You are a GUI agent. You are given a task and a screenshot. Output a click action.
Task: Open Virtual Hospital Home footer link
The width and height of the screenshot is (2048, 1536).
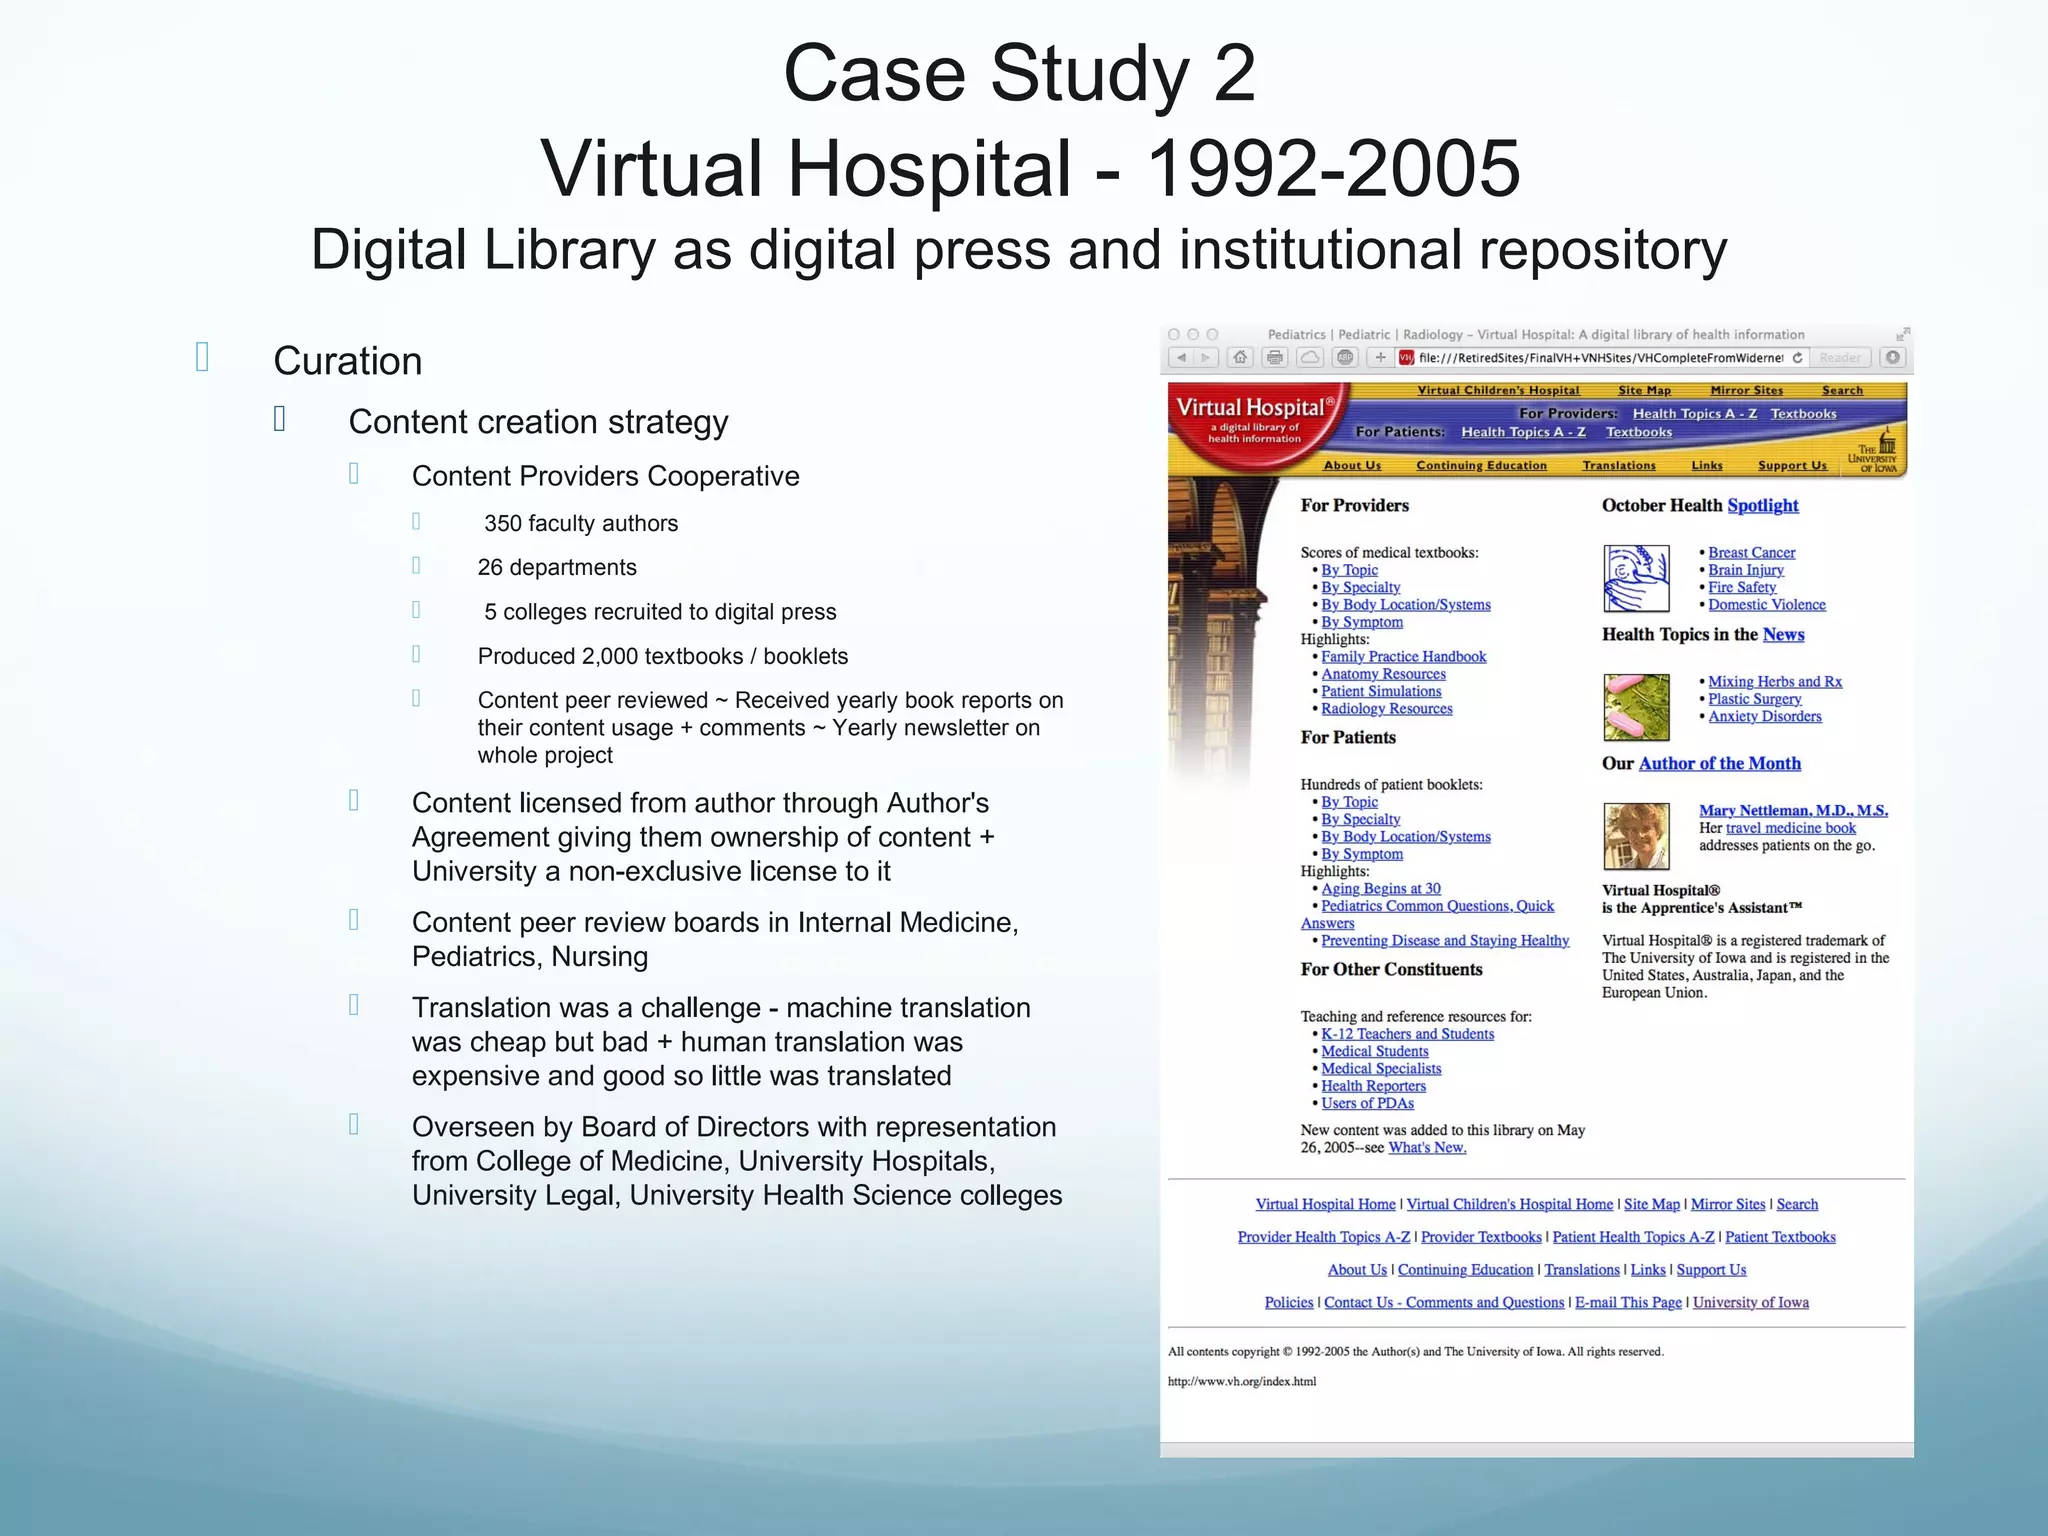tap(1325, 1205)
